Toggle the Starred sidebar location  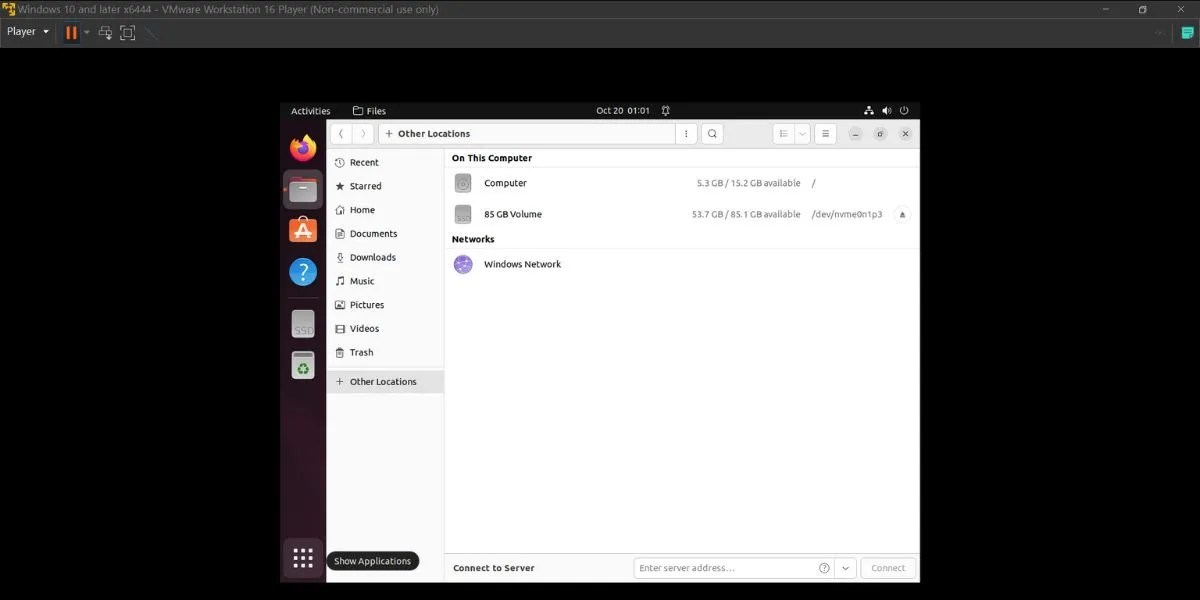pos(367,186)
